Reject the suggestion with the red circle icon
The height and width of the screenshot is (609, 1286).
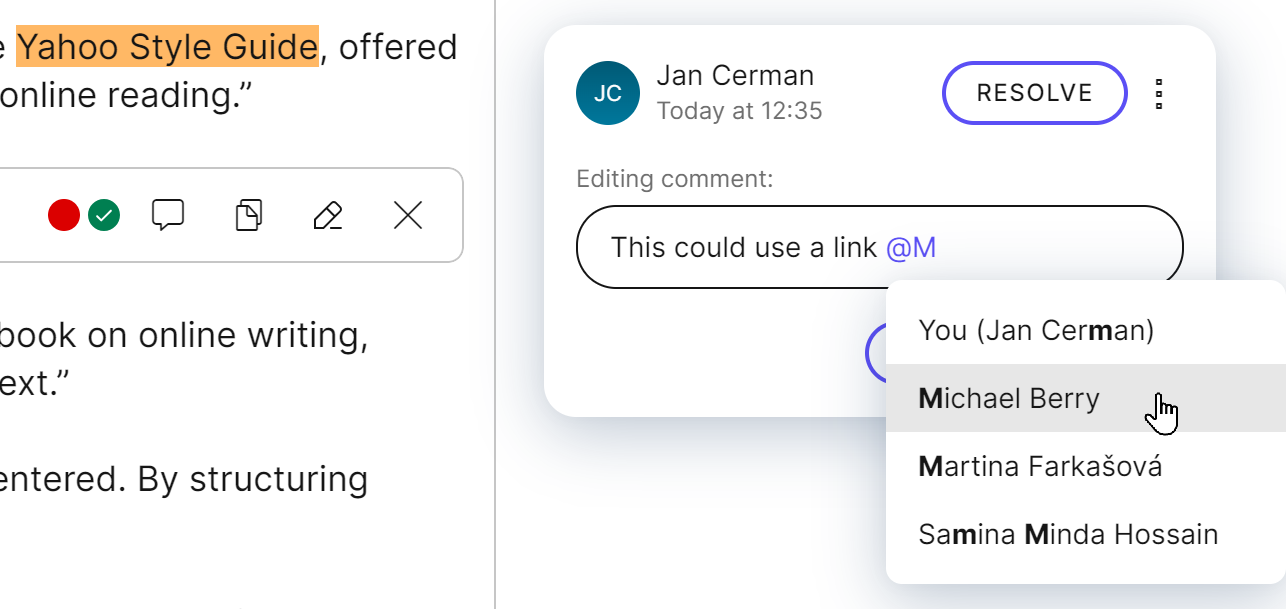(x=63, y=215)
